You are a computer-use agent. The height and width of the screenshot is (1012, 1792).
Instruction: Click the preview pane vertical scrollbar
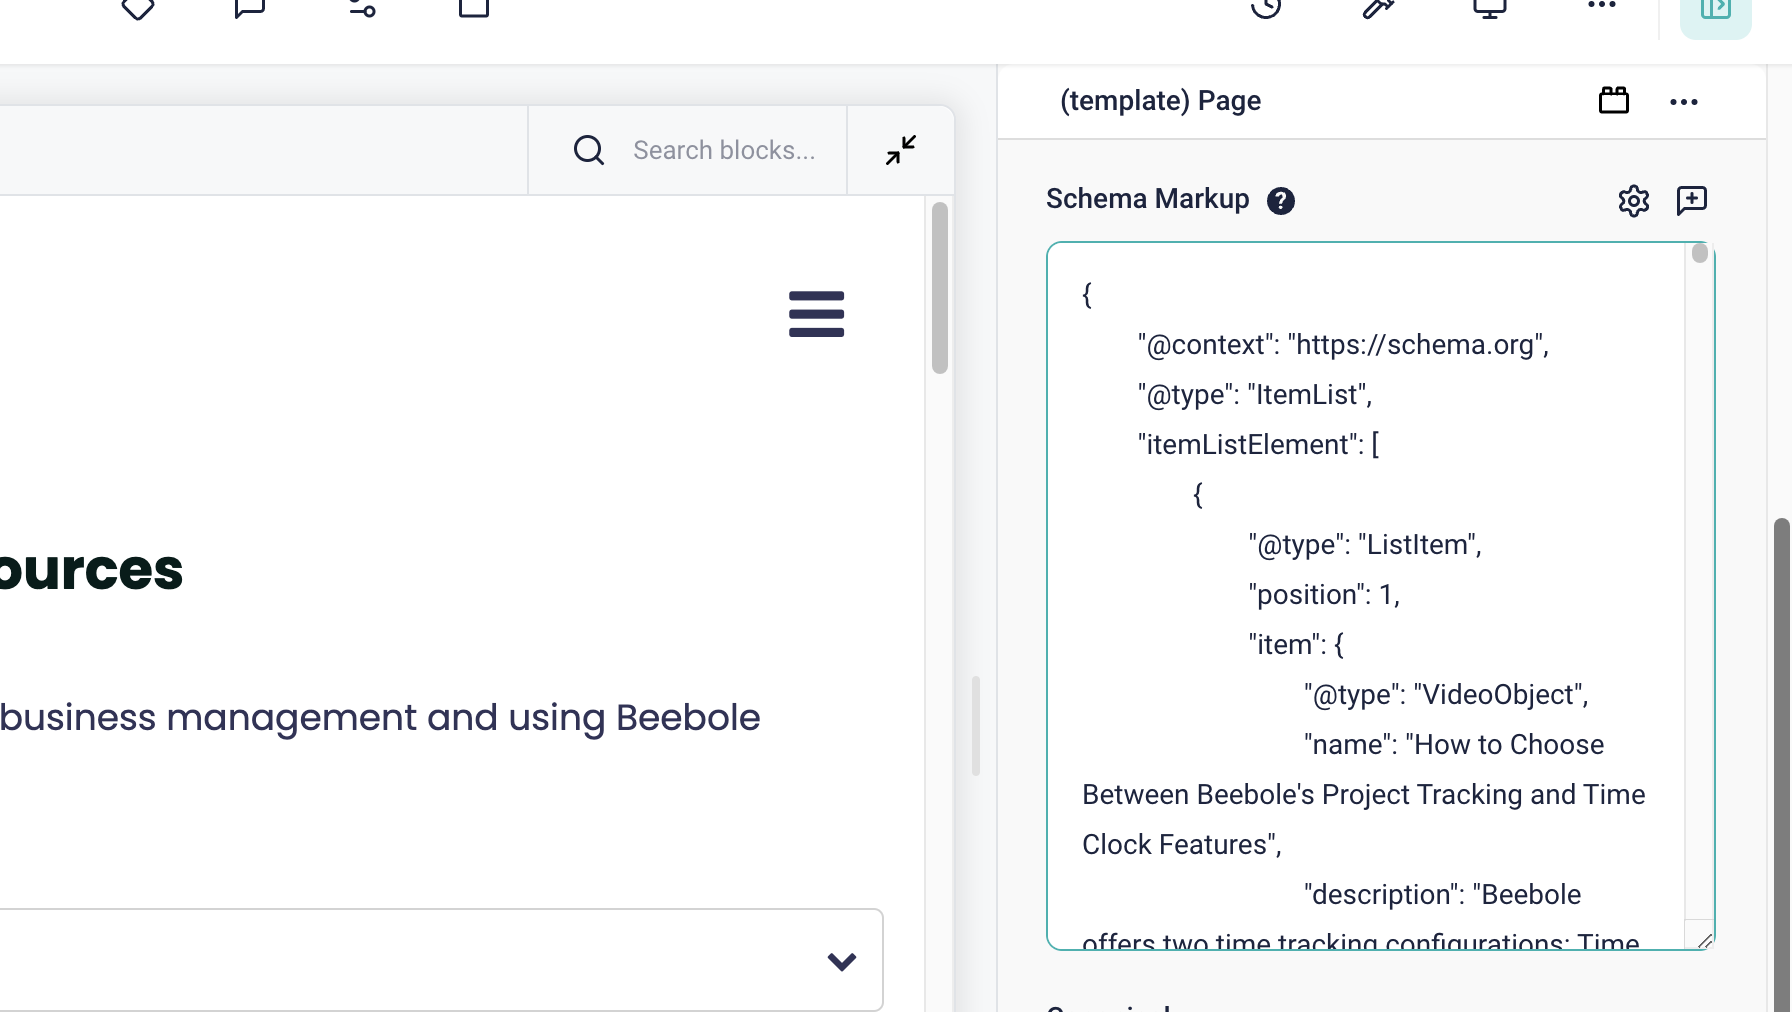940,288
